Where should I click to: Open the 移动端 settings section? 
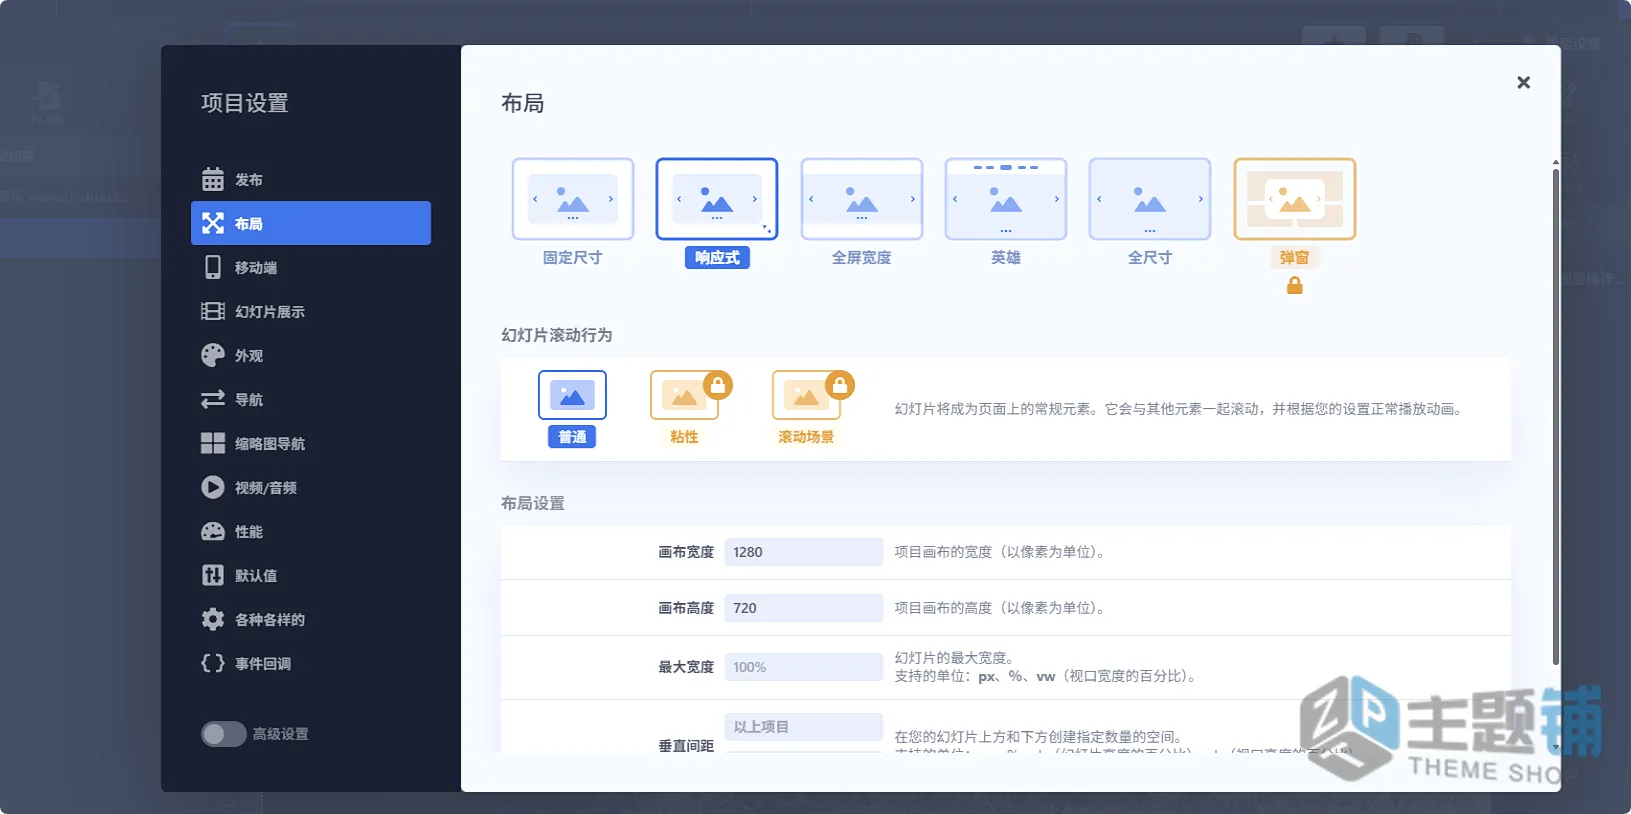coord(311,267)
